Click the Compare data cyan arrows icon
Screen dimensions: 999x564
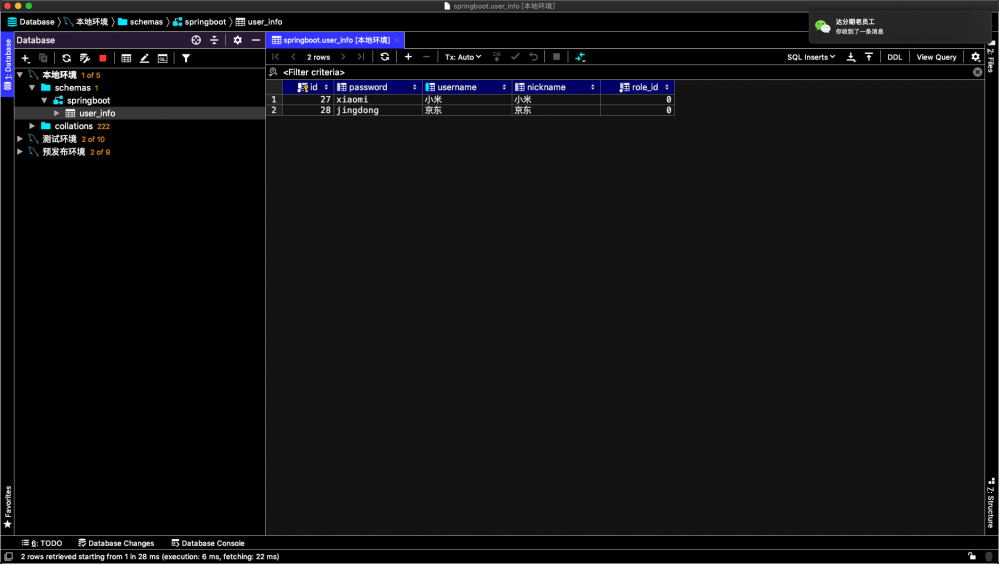[580, 57]
